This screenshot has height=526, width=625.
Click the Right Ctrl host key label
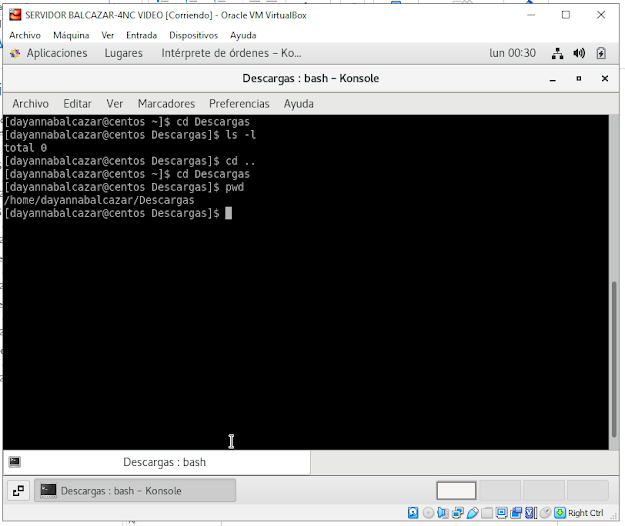586,513
